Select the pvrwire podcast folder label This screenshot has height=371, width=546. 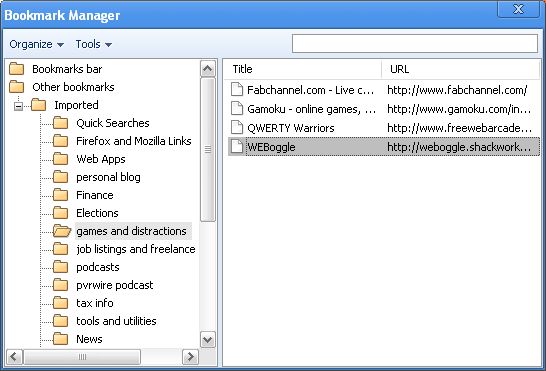click(x=115, y=285)
